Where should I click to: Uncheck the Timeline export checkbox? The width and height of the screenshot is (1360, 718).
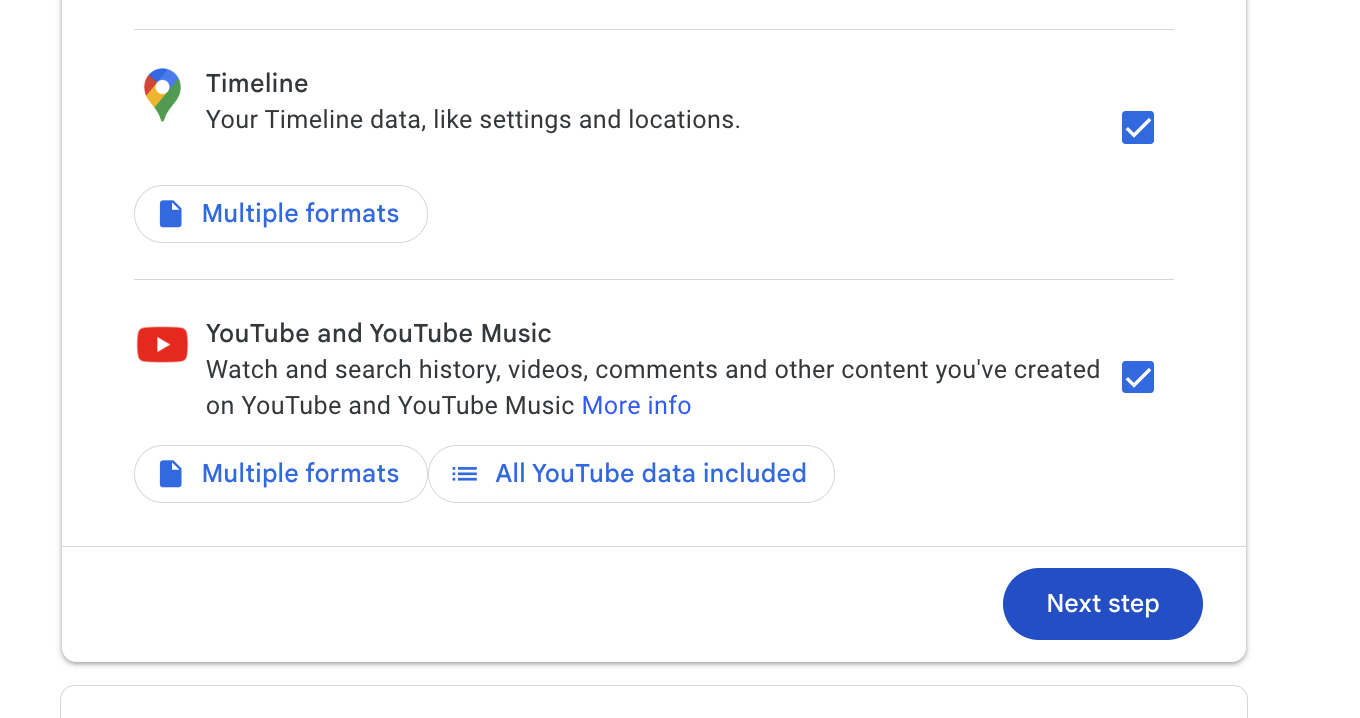coord(1138,128)
